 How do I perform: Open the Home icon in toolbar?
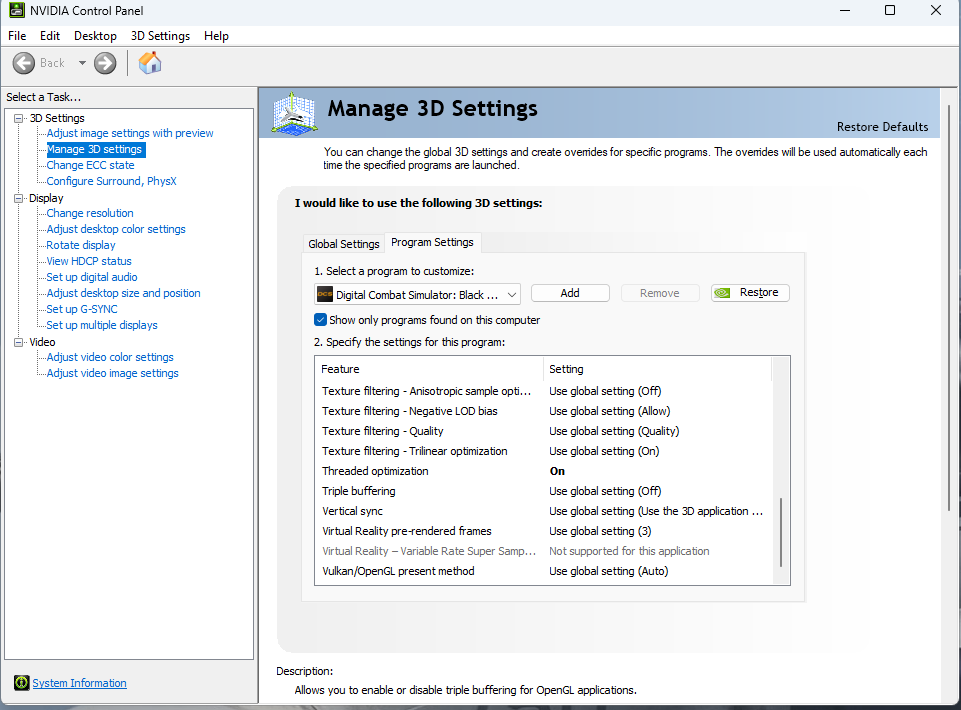click(150, 63)
